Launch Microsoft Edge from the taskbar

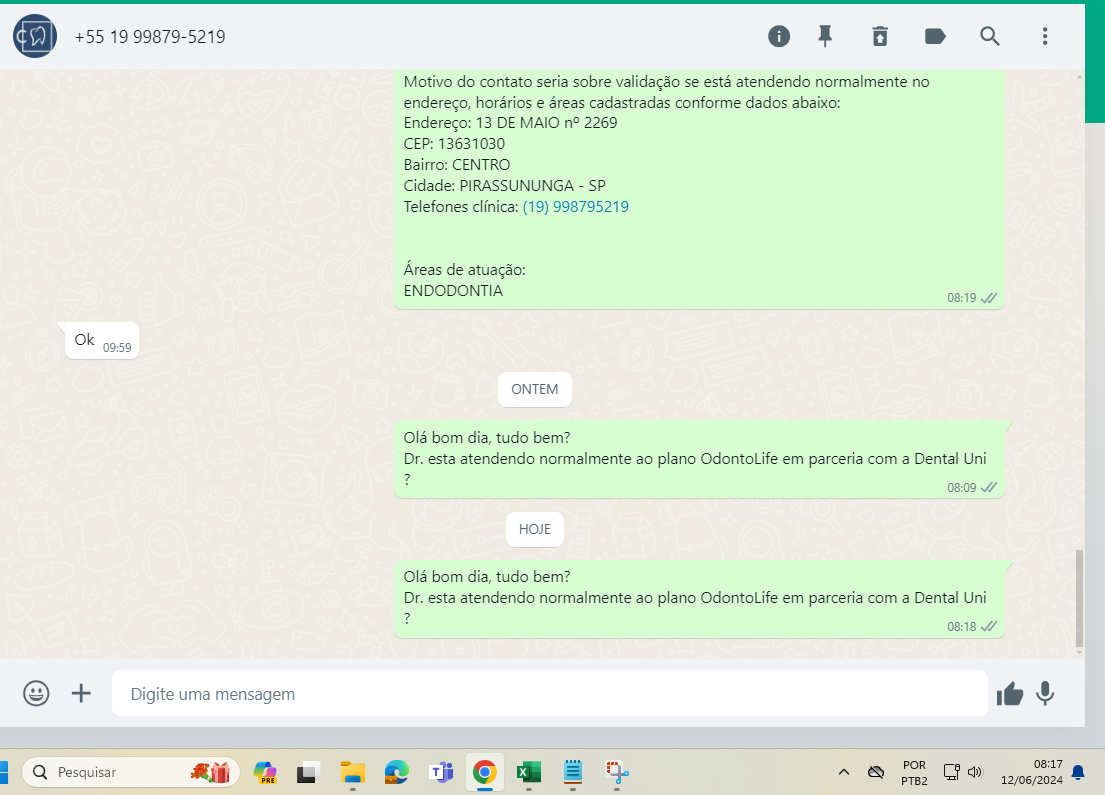(x=397, y=772)
